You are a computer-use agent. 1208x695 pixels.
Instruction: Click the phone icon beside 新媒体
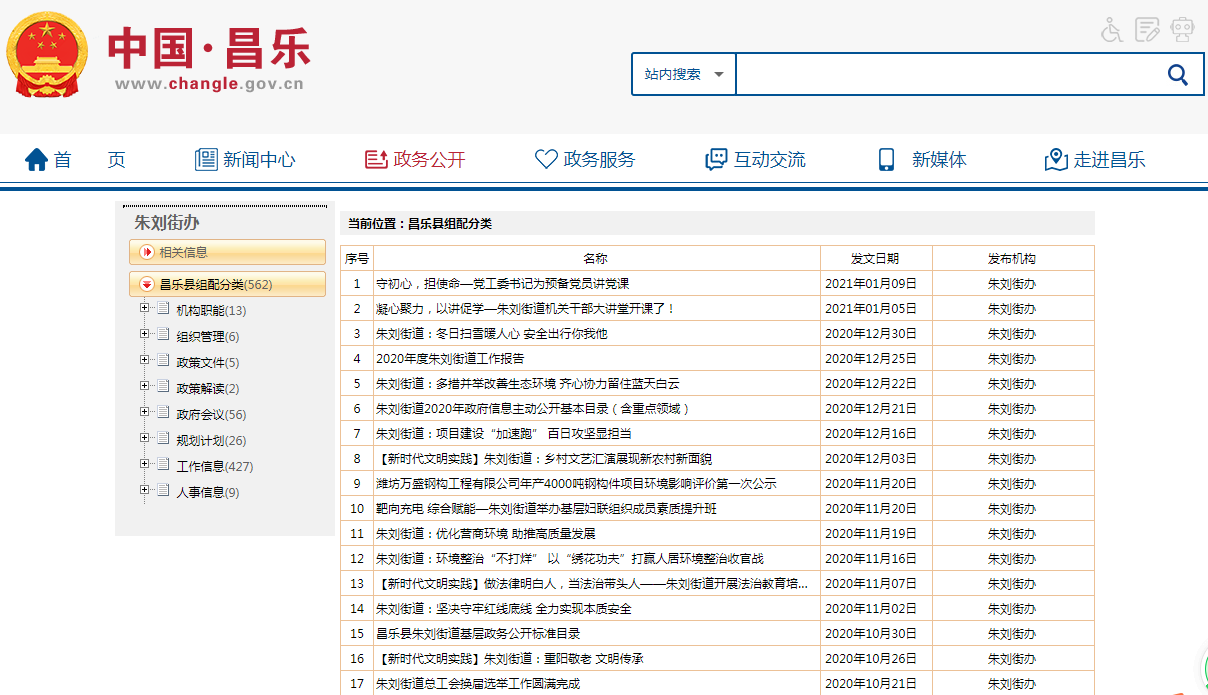pos(886,160)
